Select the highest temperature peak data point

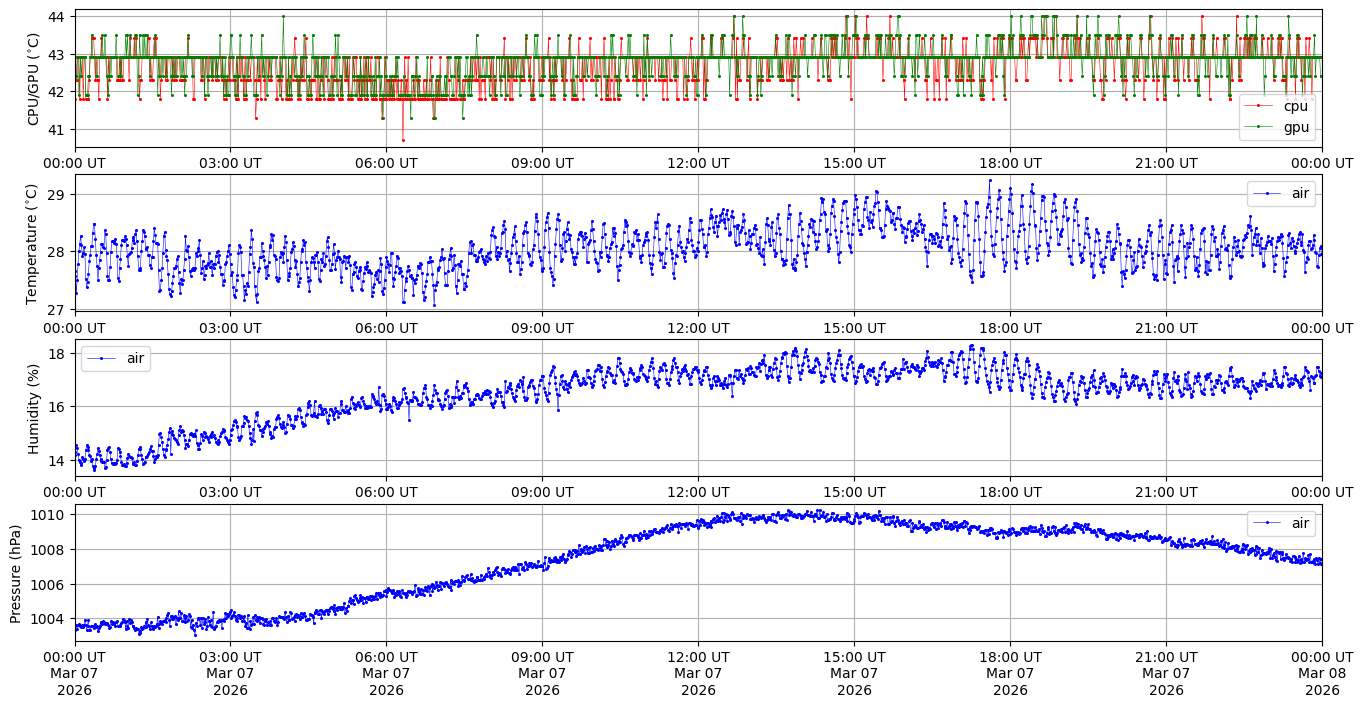tap(990, 181)
